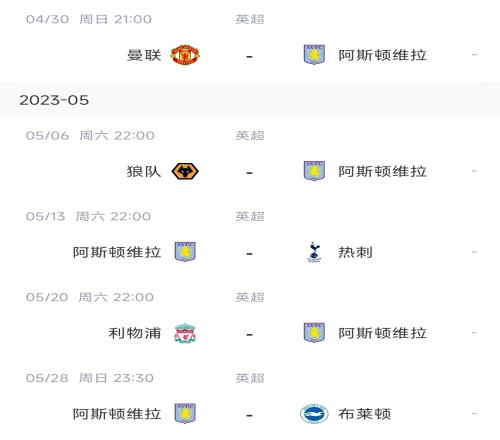The height and width of the screenshot is (440, 500).
Task: Select the 热刺 team name
Action: point(355,252)
